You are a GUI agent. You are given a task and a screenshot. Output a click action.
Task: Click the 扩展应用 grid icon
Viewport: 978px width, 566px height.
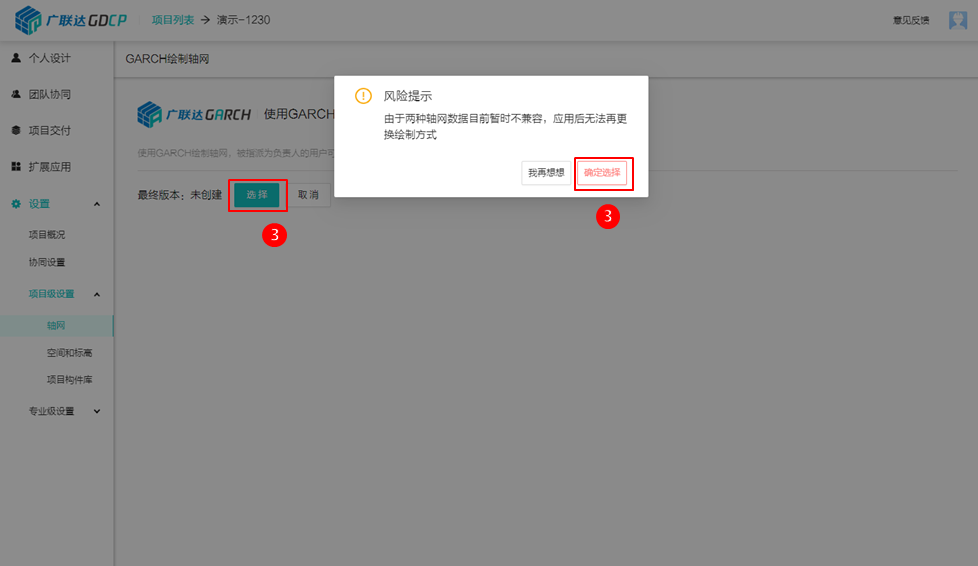coord(16,166)
